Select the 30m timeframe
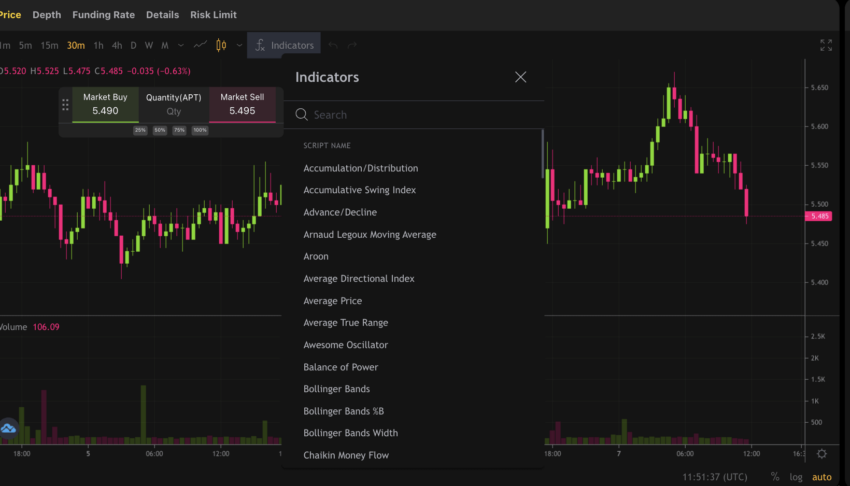The height and width of the screenshot is (486, 850). (76, 46)
